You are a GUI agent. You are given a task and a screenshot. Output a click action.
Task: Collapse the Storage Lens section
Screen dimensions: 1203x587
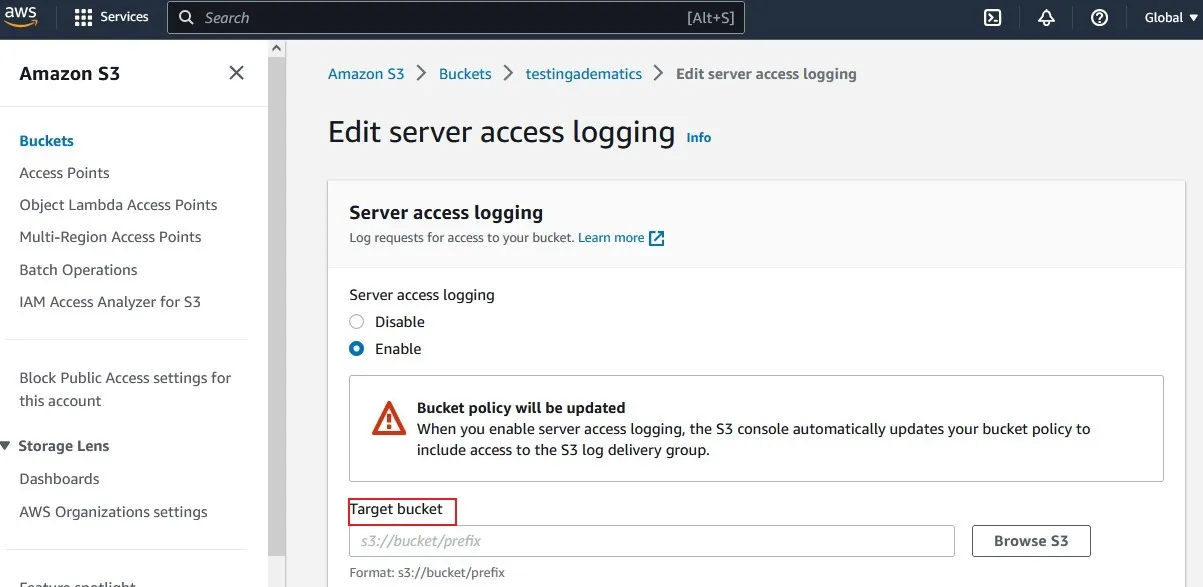pyautogui.click(x=6, y=446)
